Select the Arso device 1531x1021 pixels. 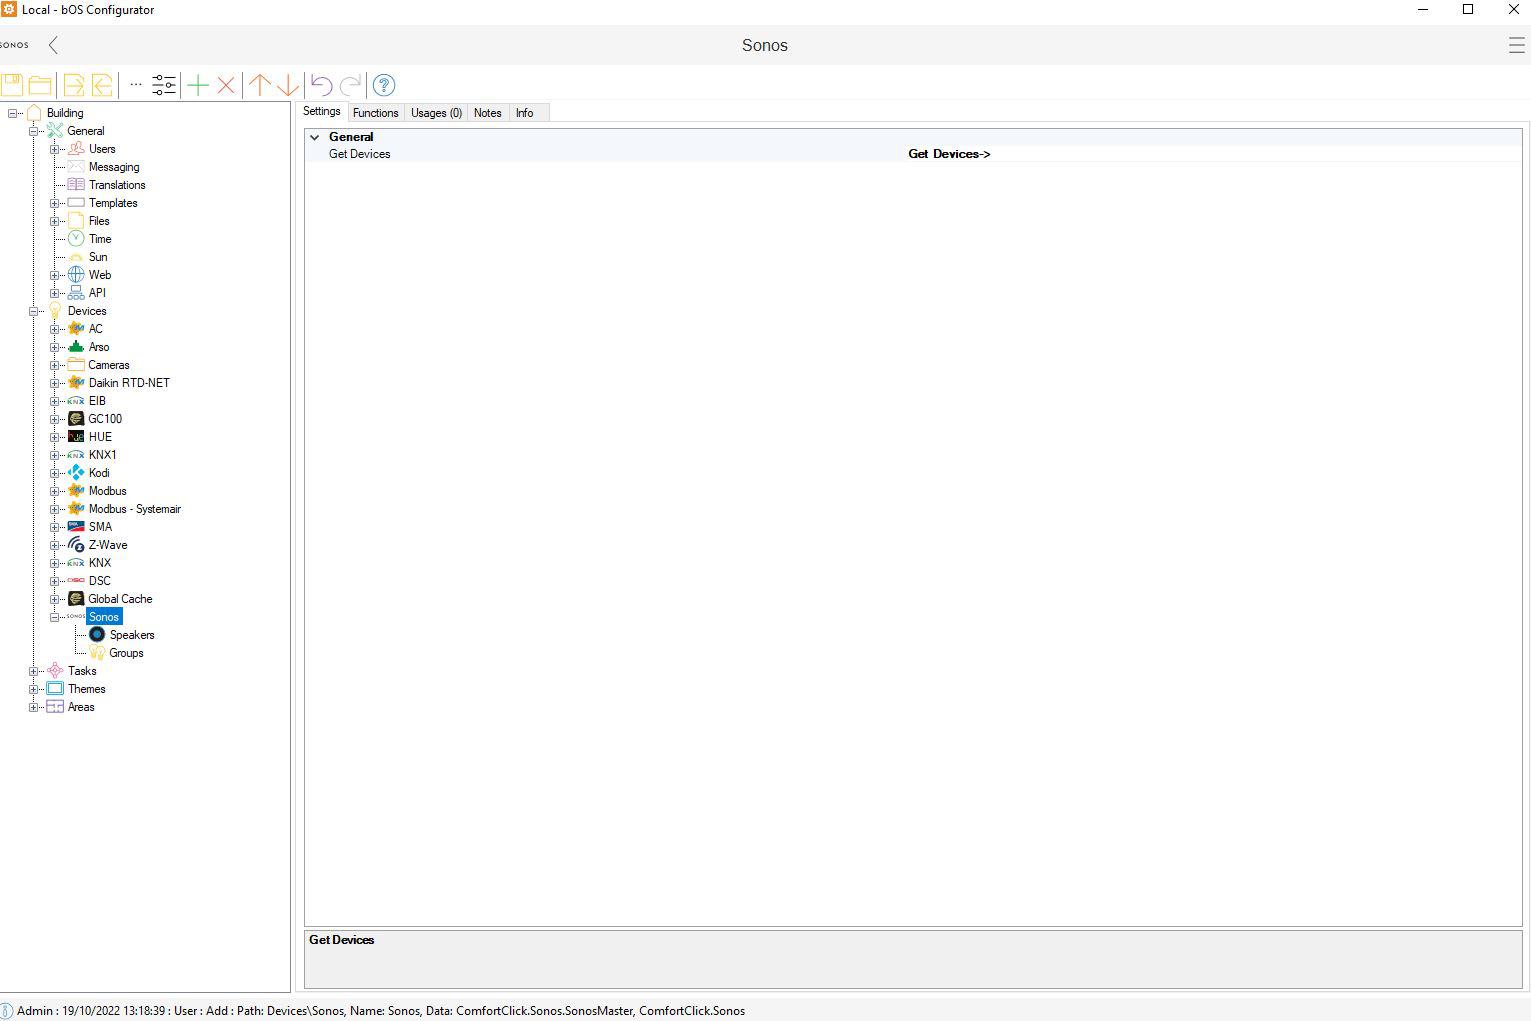pos(99,347)
